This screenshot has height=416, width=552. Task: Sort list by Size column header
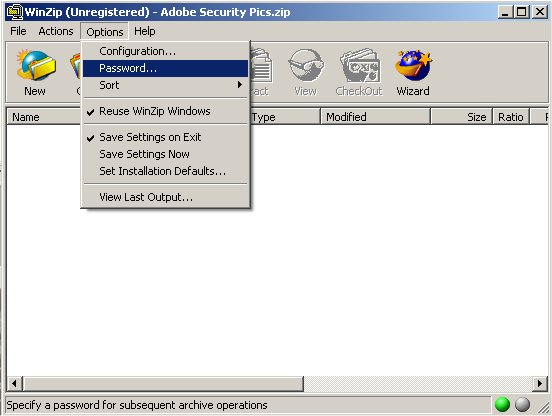point(462,117)
